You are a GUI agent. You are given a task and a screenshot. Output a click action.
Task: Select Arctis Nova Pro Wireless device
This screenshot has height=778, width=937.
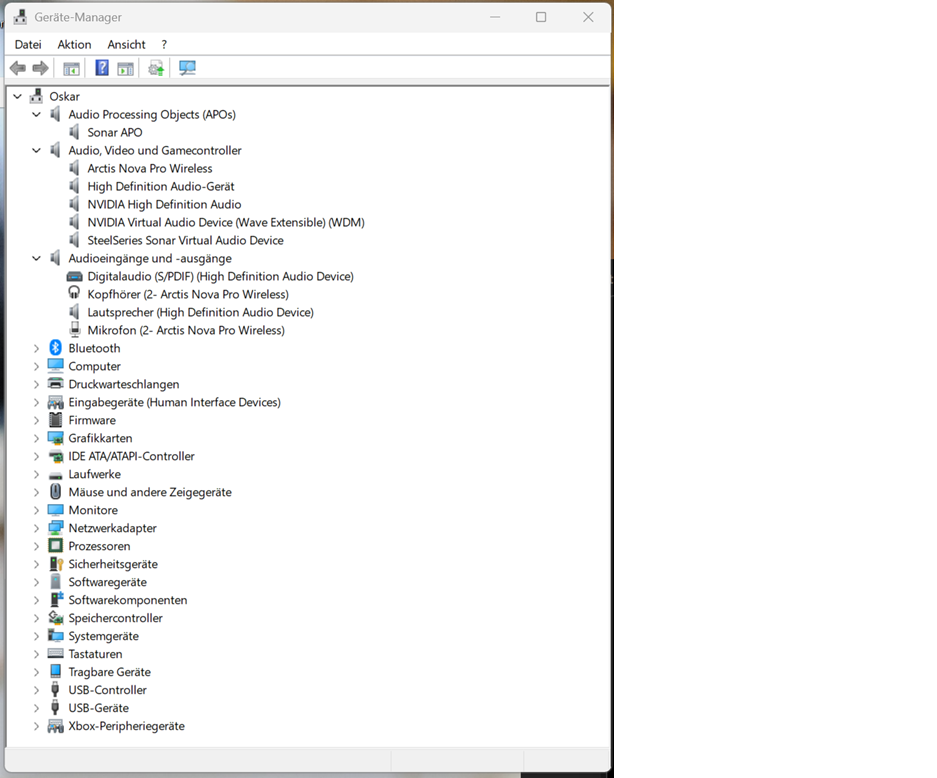pos(150,169)
